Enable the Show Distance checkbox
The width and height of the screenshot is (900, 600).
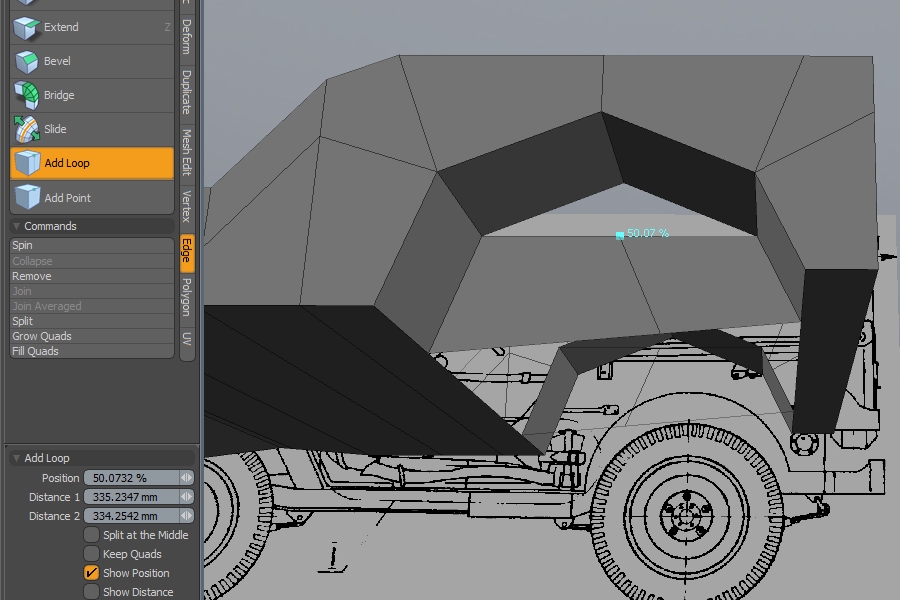pyautogui.click(x=91, y=591)
